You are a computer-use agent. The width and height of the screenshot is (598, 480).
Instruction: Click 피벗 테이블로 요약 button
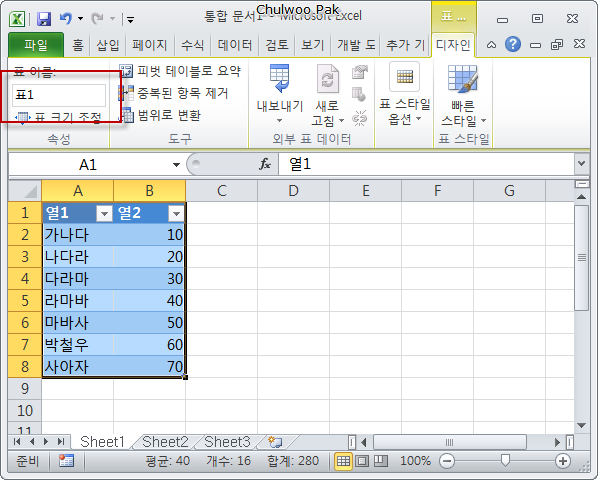point(180,71)
